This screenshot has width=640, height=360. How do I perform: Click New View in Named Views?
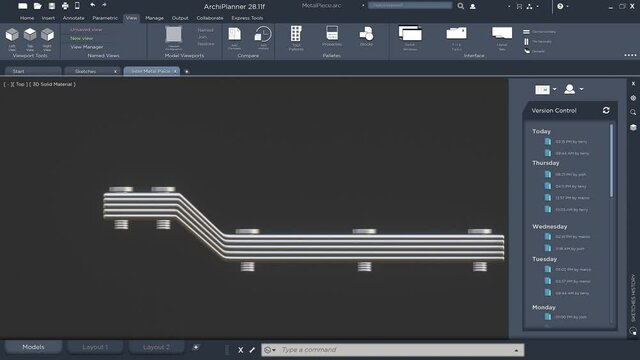point(82,38)
